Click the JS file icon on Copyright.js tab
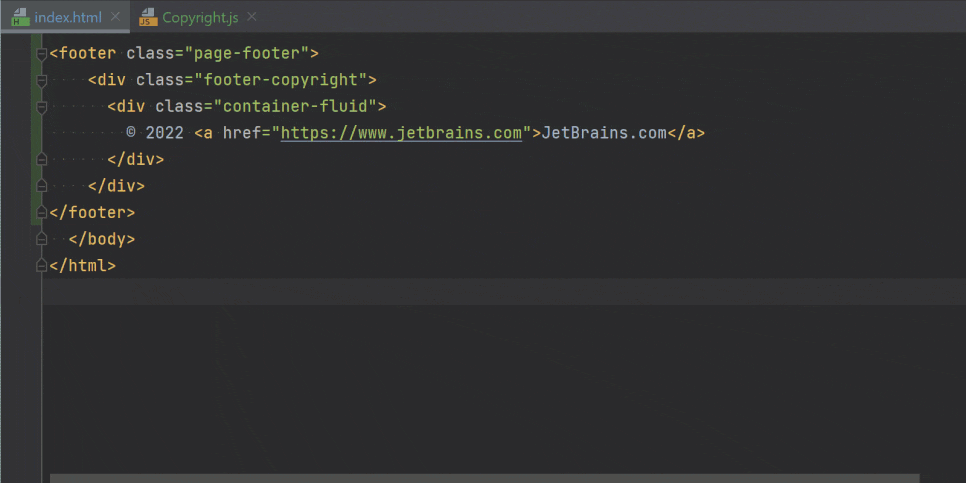The image size is (966, 483). pos(148,17)
